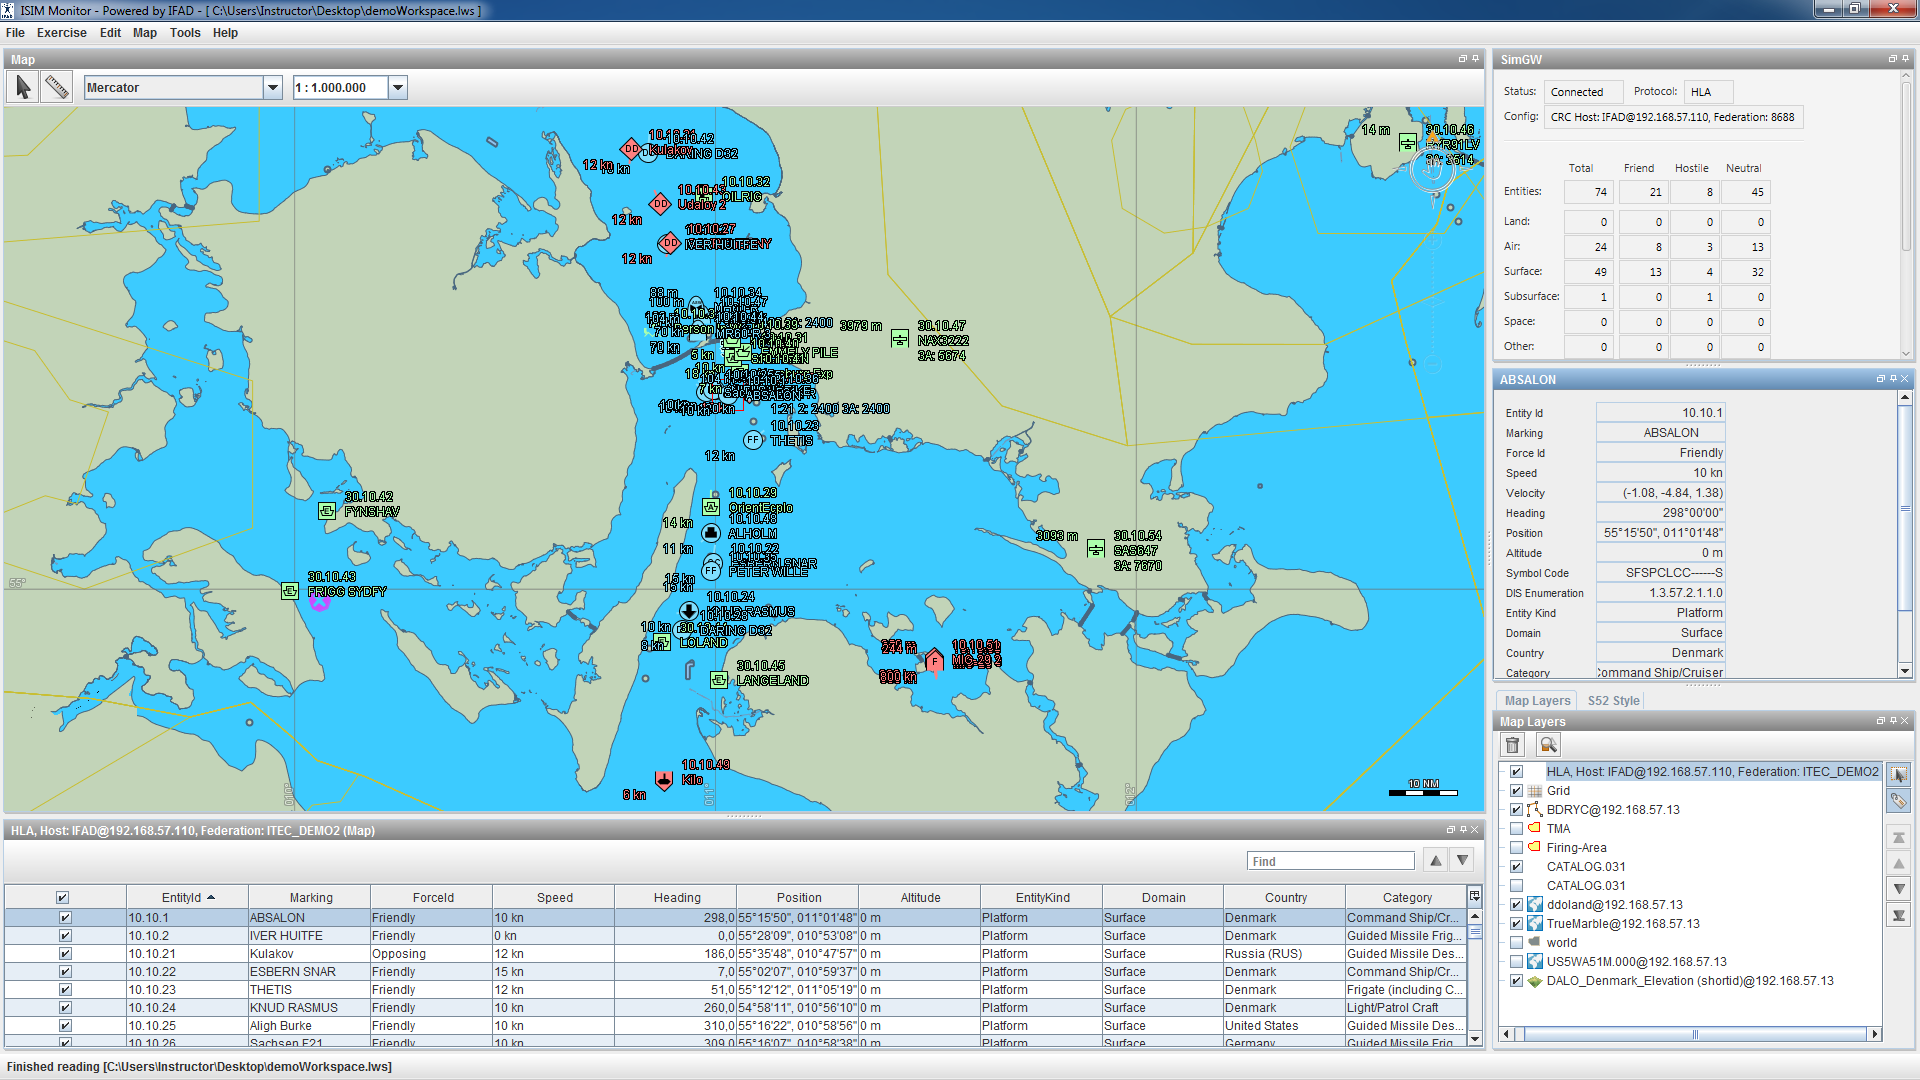
Task: Find previous match using up arrow button
Action: point(1436,861)
